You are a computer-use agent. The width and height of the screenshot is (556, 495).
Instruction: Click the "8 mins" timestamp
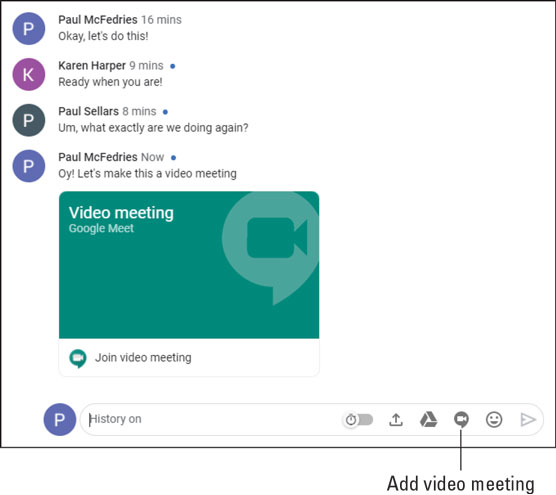pos(139,111)
